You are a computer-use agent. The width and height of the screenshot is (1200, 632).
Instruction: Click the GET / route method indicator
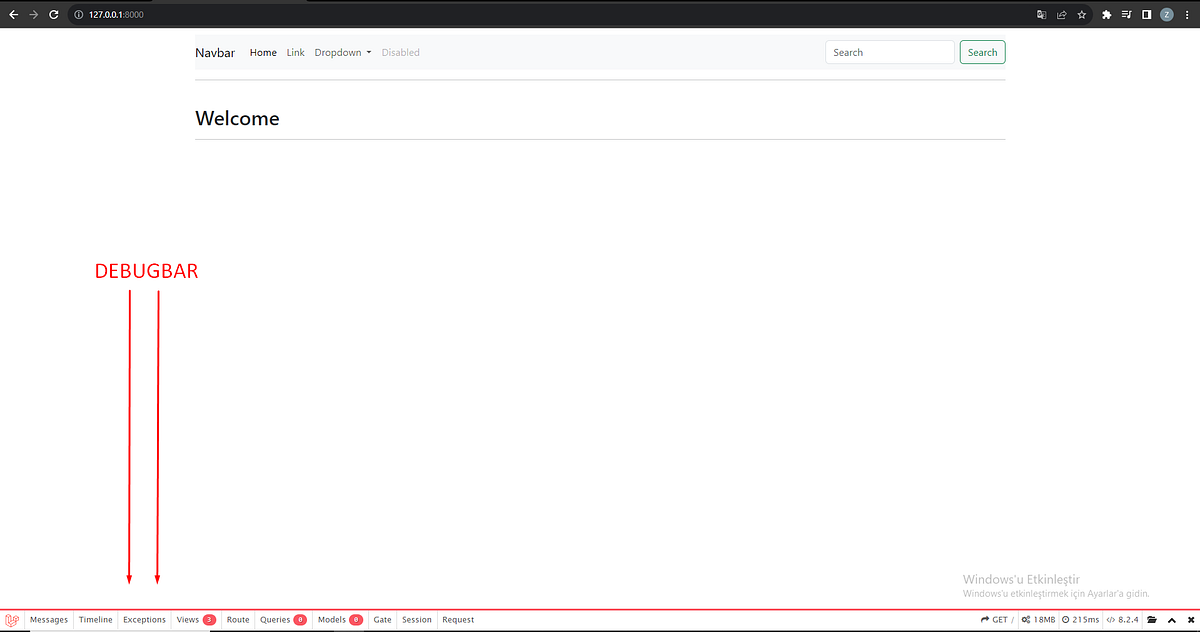(997, 619)
